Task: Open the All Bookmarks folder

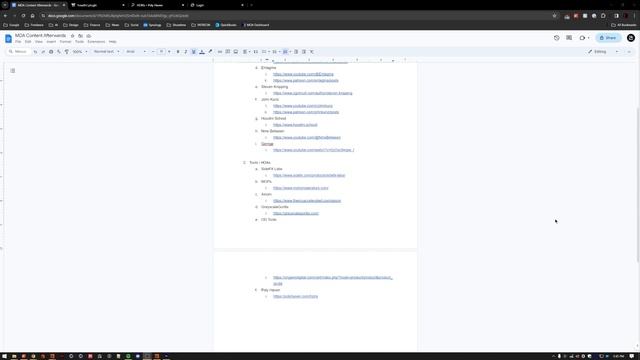Action: tap(624, 25)
